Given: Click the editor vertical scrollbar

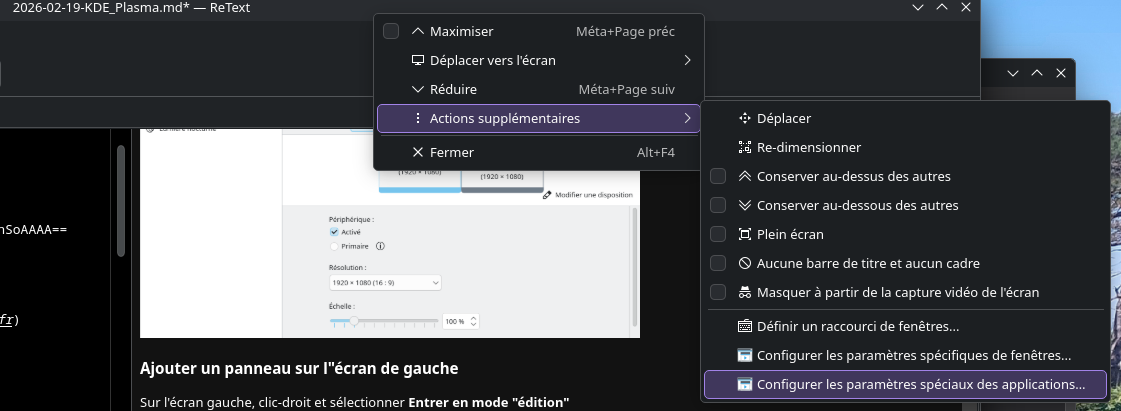Looking at the screenshot, I should 120,200.
